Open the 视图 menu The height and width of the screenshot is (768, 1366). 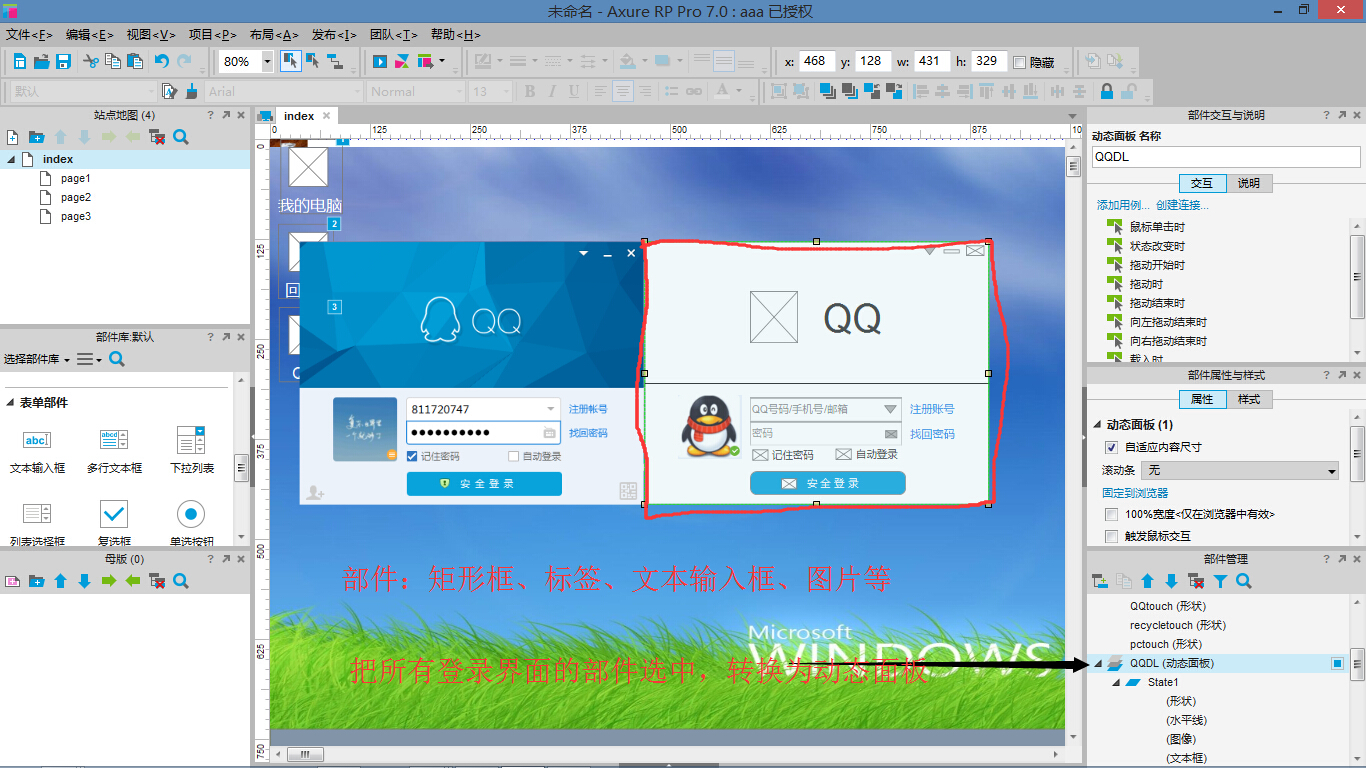151,34
